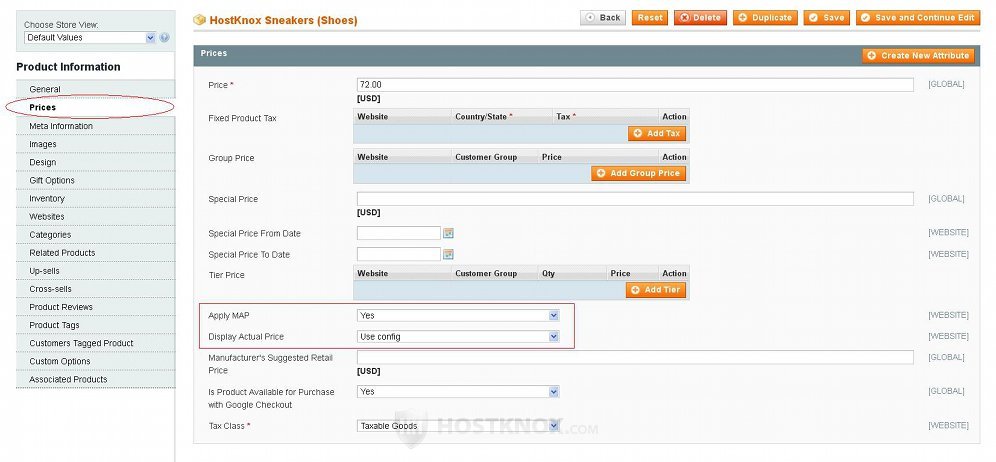
Task: Open the Display Actual Price dropdown
Action: pyautogui.click(x=458, y=337)
